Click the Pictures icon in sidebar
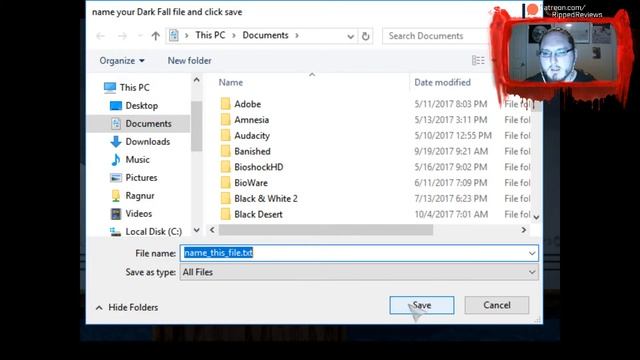 116,178
